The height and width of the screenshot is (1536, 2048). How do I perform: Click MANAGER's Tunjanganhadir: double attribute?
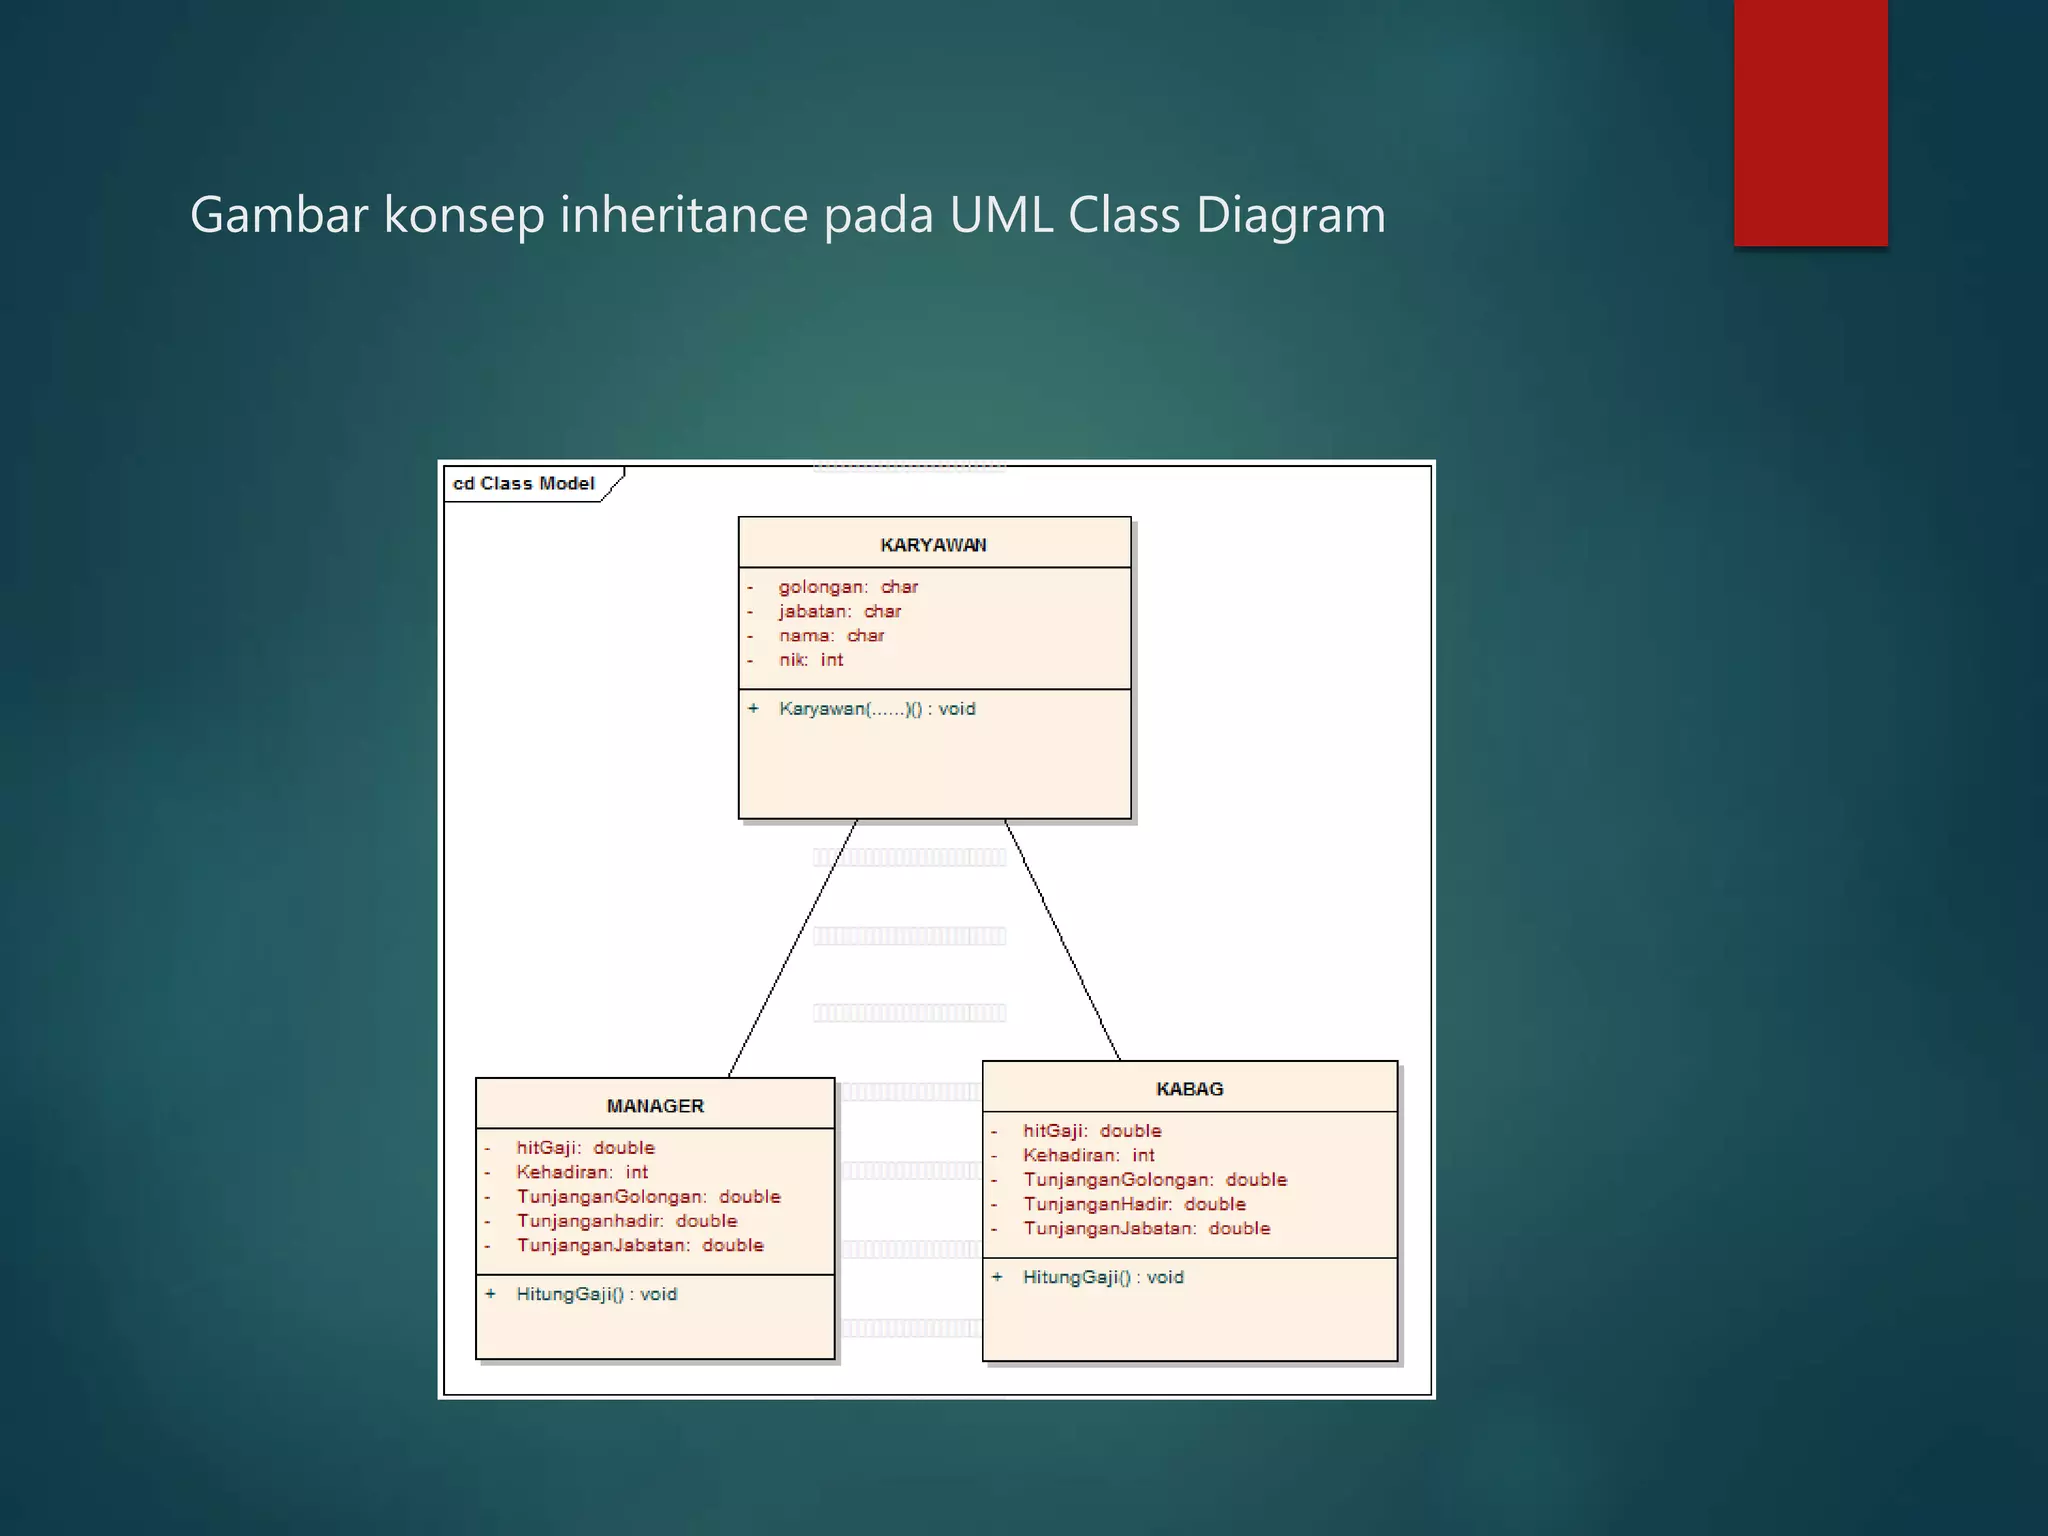point(626,1221)
